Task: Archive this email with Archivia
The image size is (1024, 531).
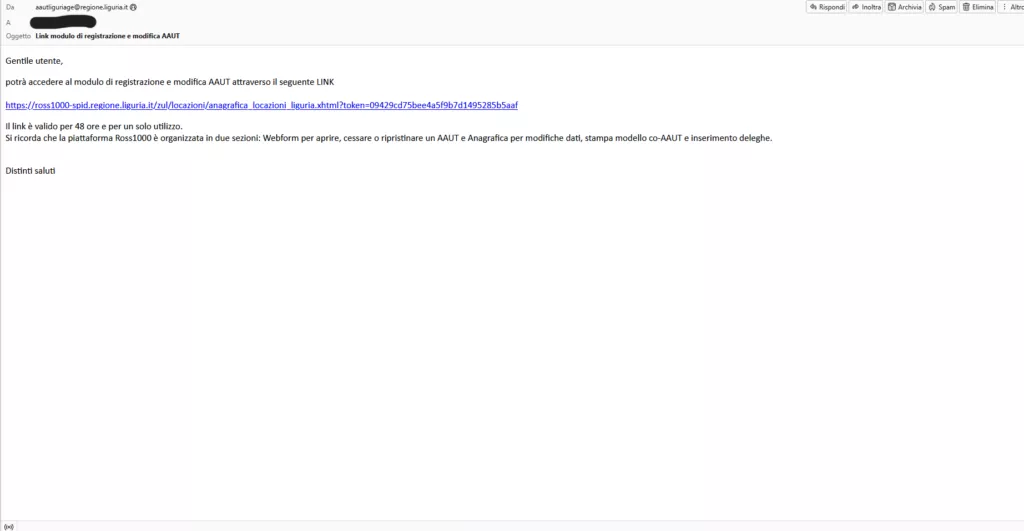Action: click(904, 7)
